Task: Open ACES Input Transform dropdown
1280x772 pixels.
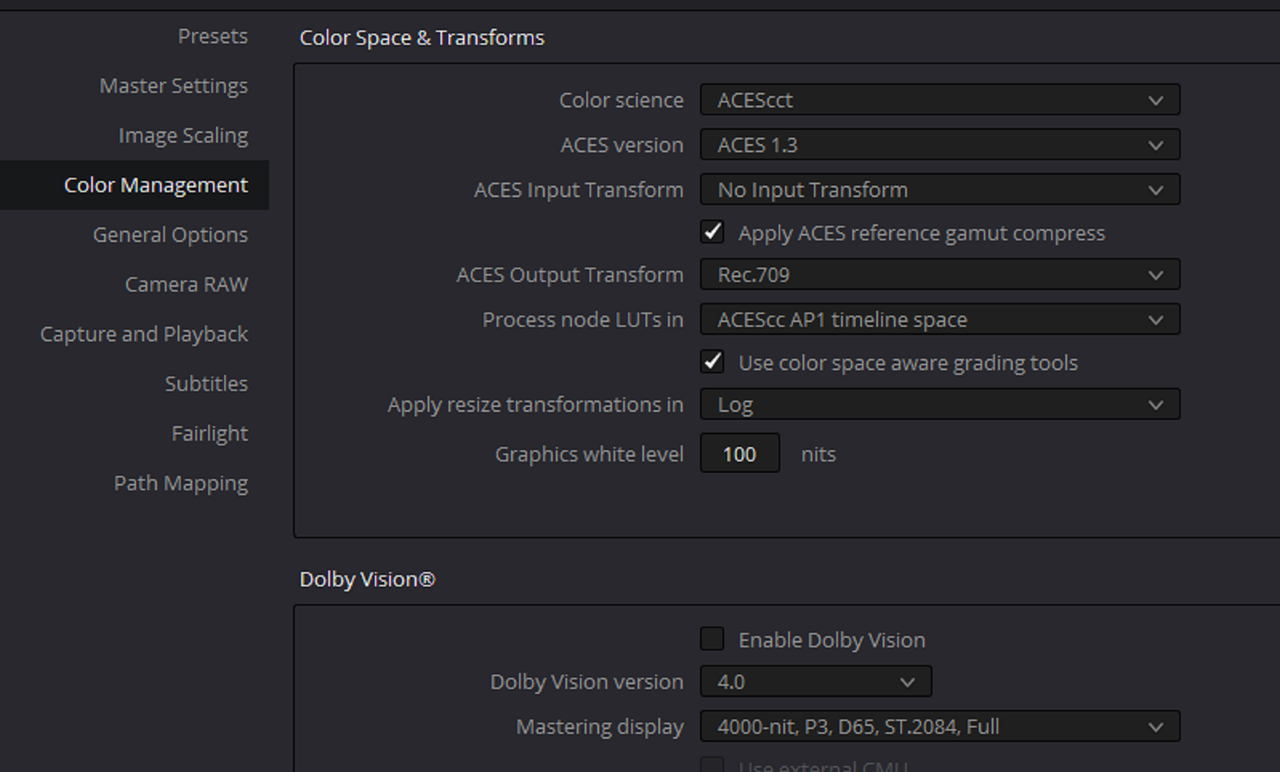Action: point(940,190)
